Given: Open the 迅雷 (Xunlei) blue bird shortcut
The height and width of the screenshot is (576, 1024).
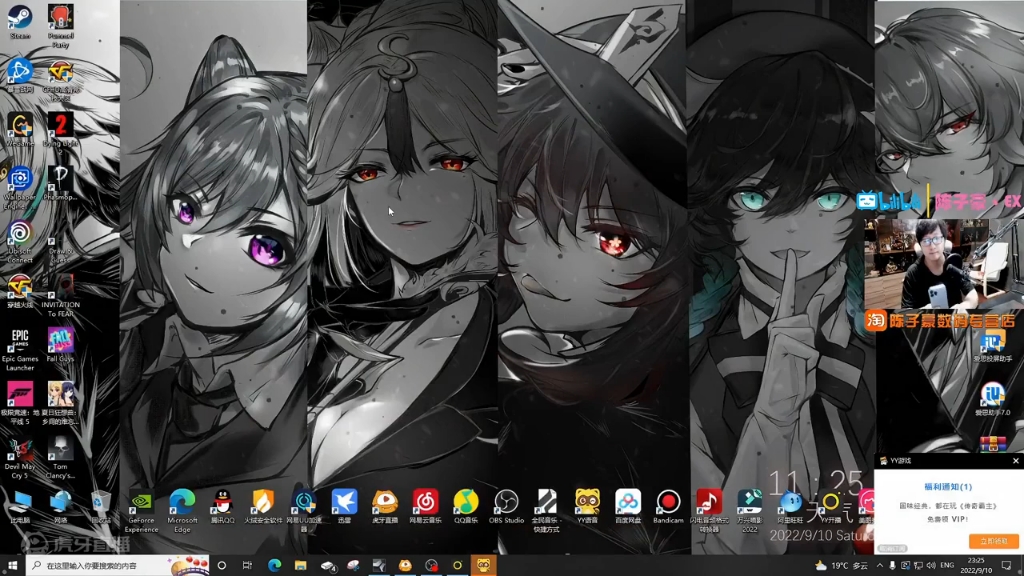Looking at the screenshot, I should [x=344, y=507].
